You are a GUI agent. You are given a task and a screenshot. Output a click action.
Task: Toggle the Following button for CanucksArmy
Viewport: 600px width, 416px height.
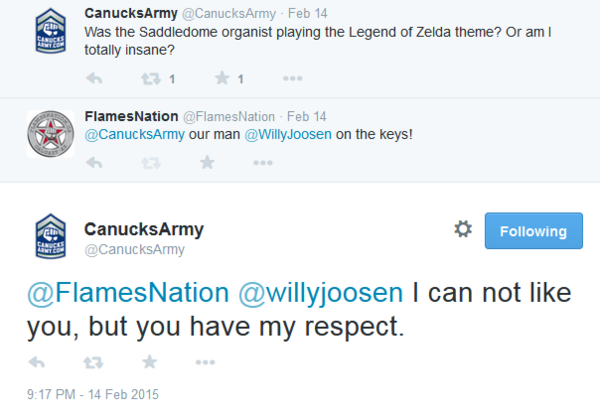(x=534, y=231)
